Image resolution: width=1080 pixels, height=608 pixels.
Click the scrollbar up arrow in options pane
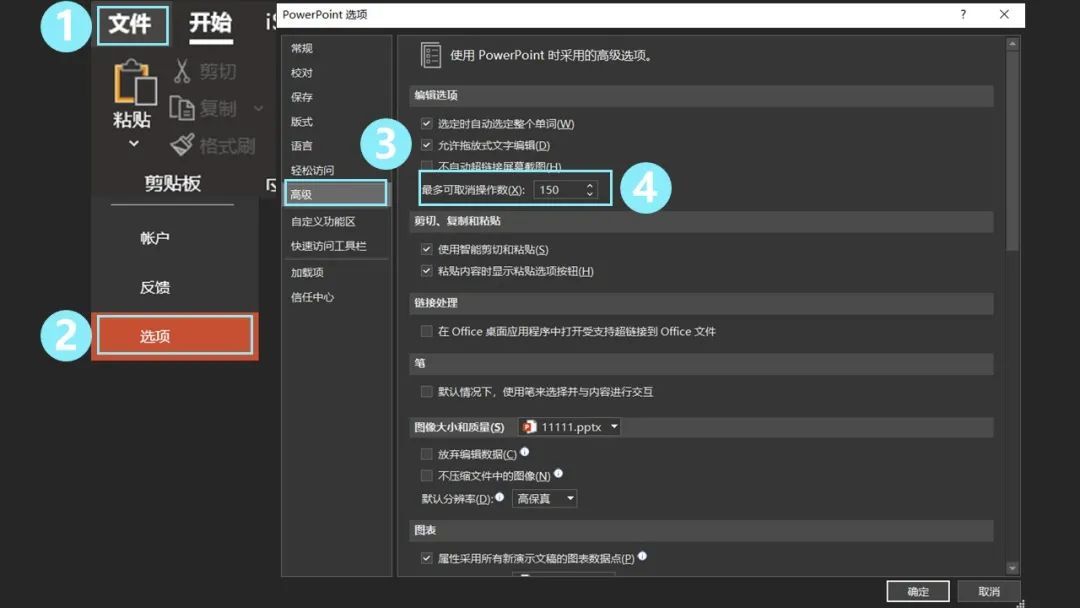[1012, 43]
